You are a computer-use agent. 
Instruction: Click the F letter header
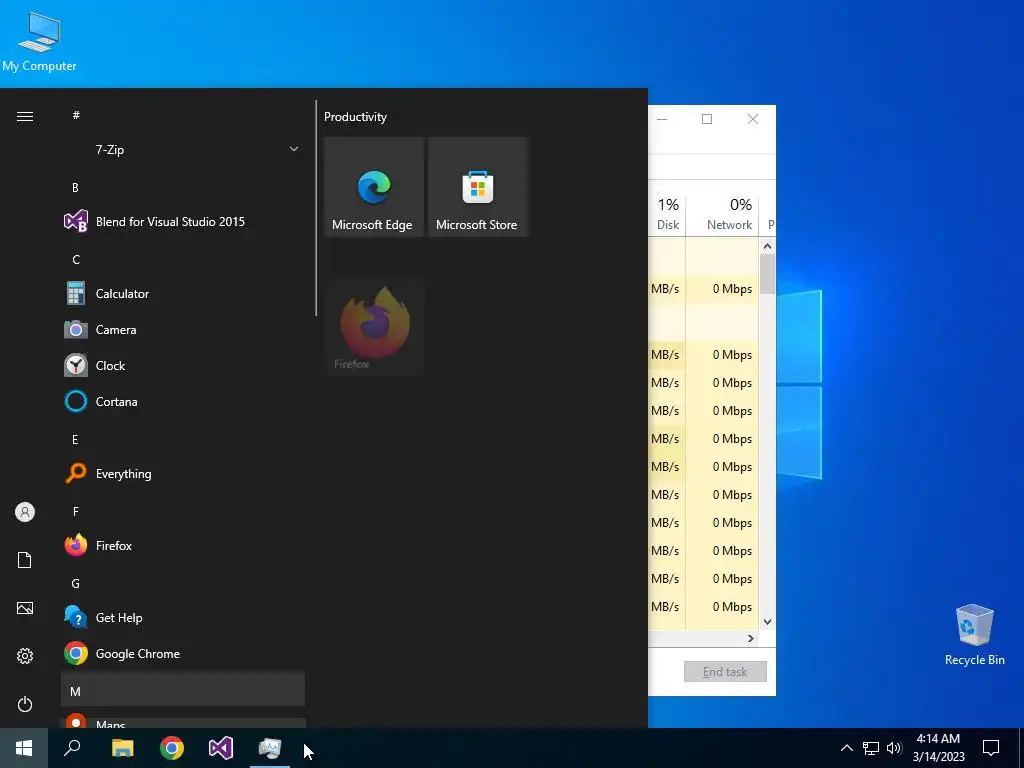[76, 511]
